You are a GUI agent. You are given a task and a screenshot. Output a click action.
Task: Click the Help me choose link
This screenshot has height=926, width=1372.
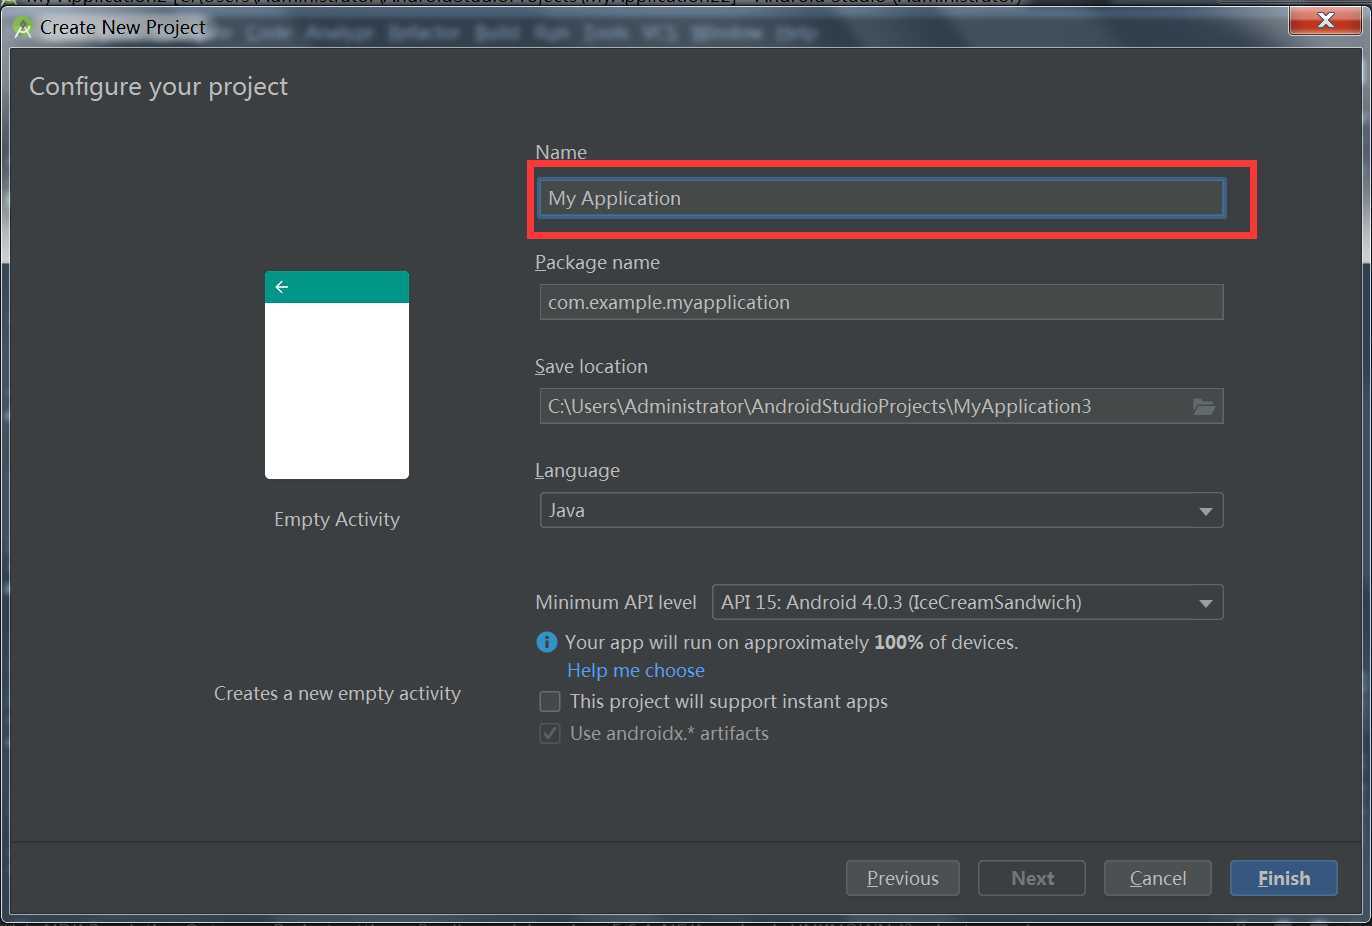point(636,670)
